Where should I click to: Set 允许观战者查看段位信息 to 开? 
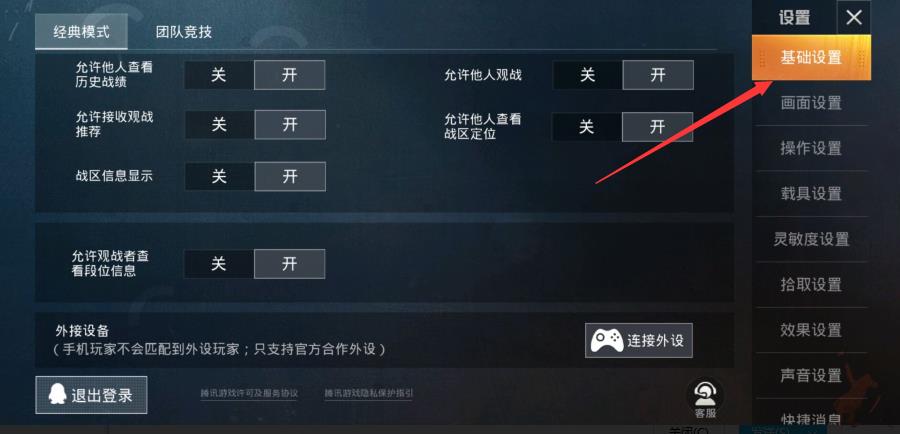pyautogui.click(x=289, y=264)
